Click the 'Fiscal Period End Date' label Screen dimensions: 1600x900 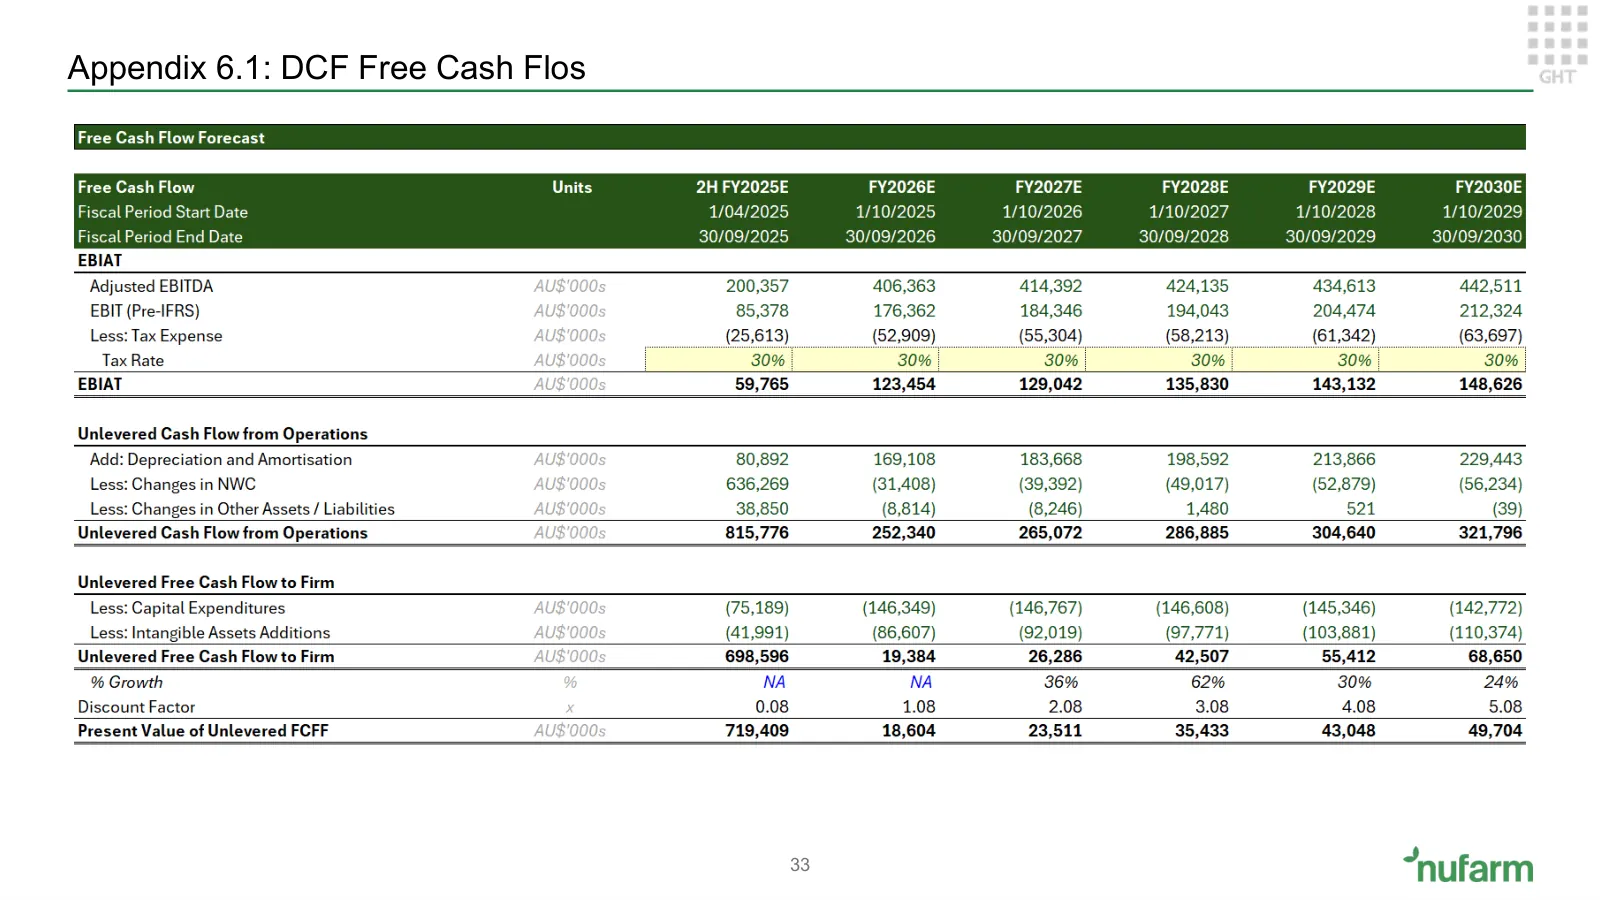click(x=160, y=237)
